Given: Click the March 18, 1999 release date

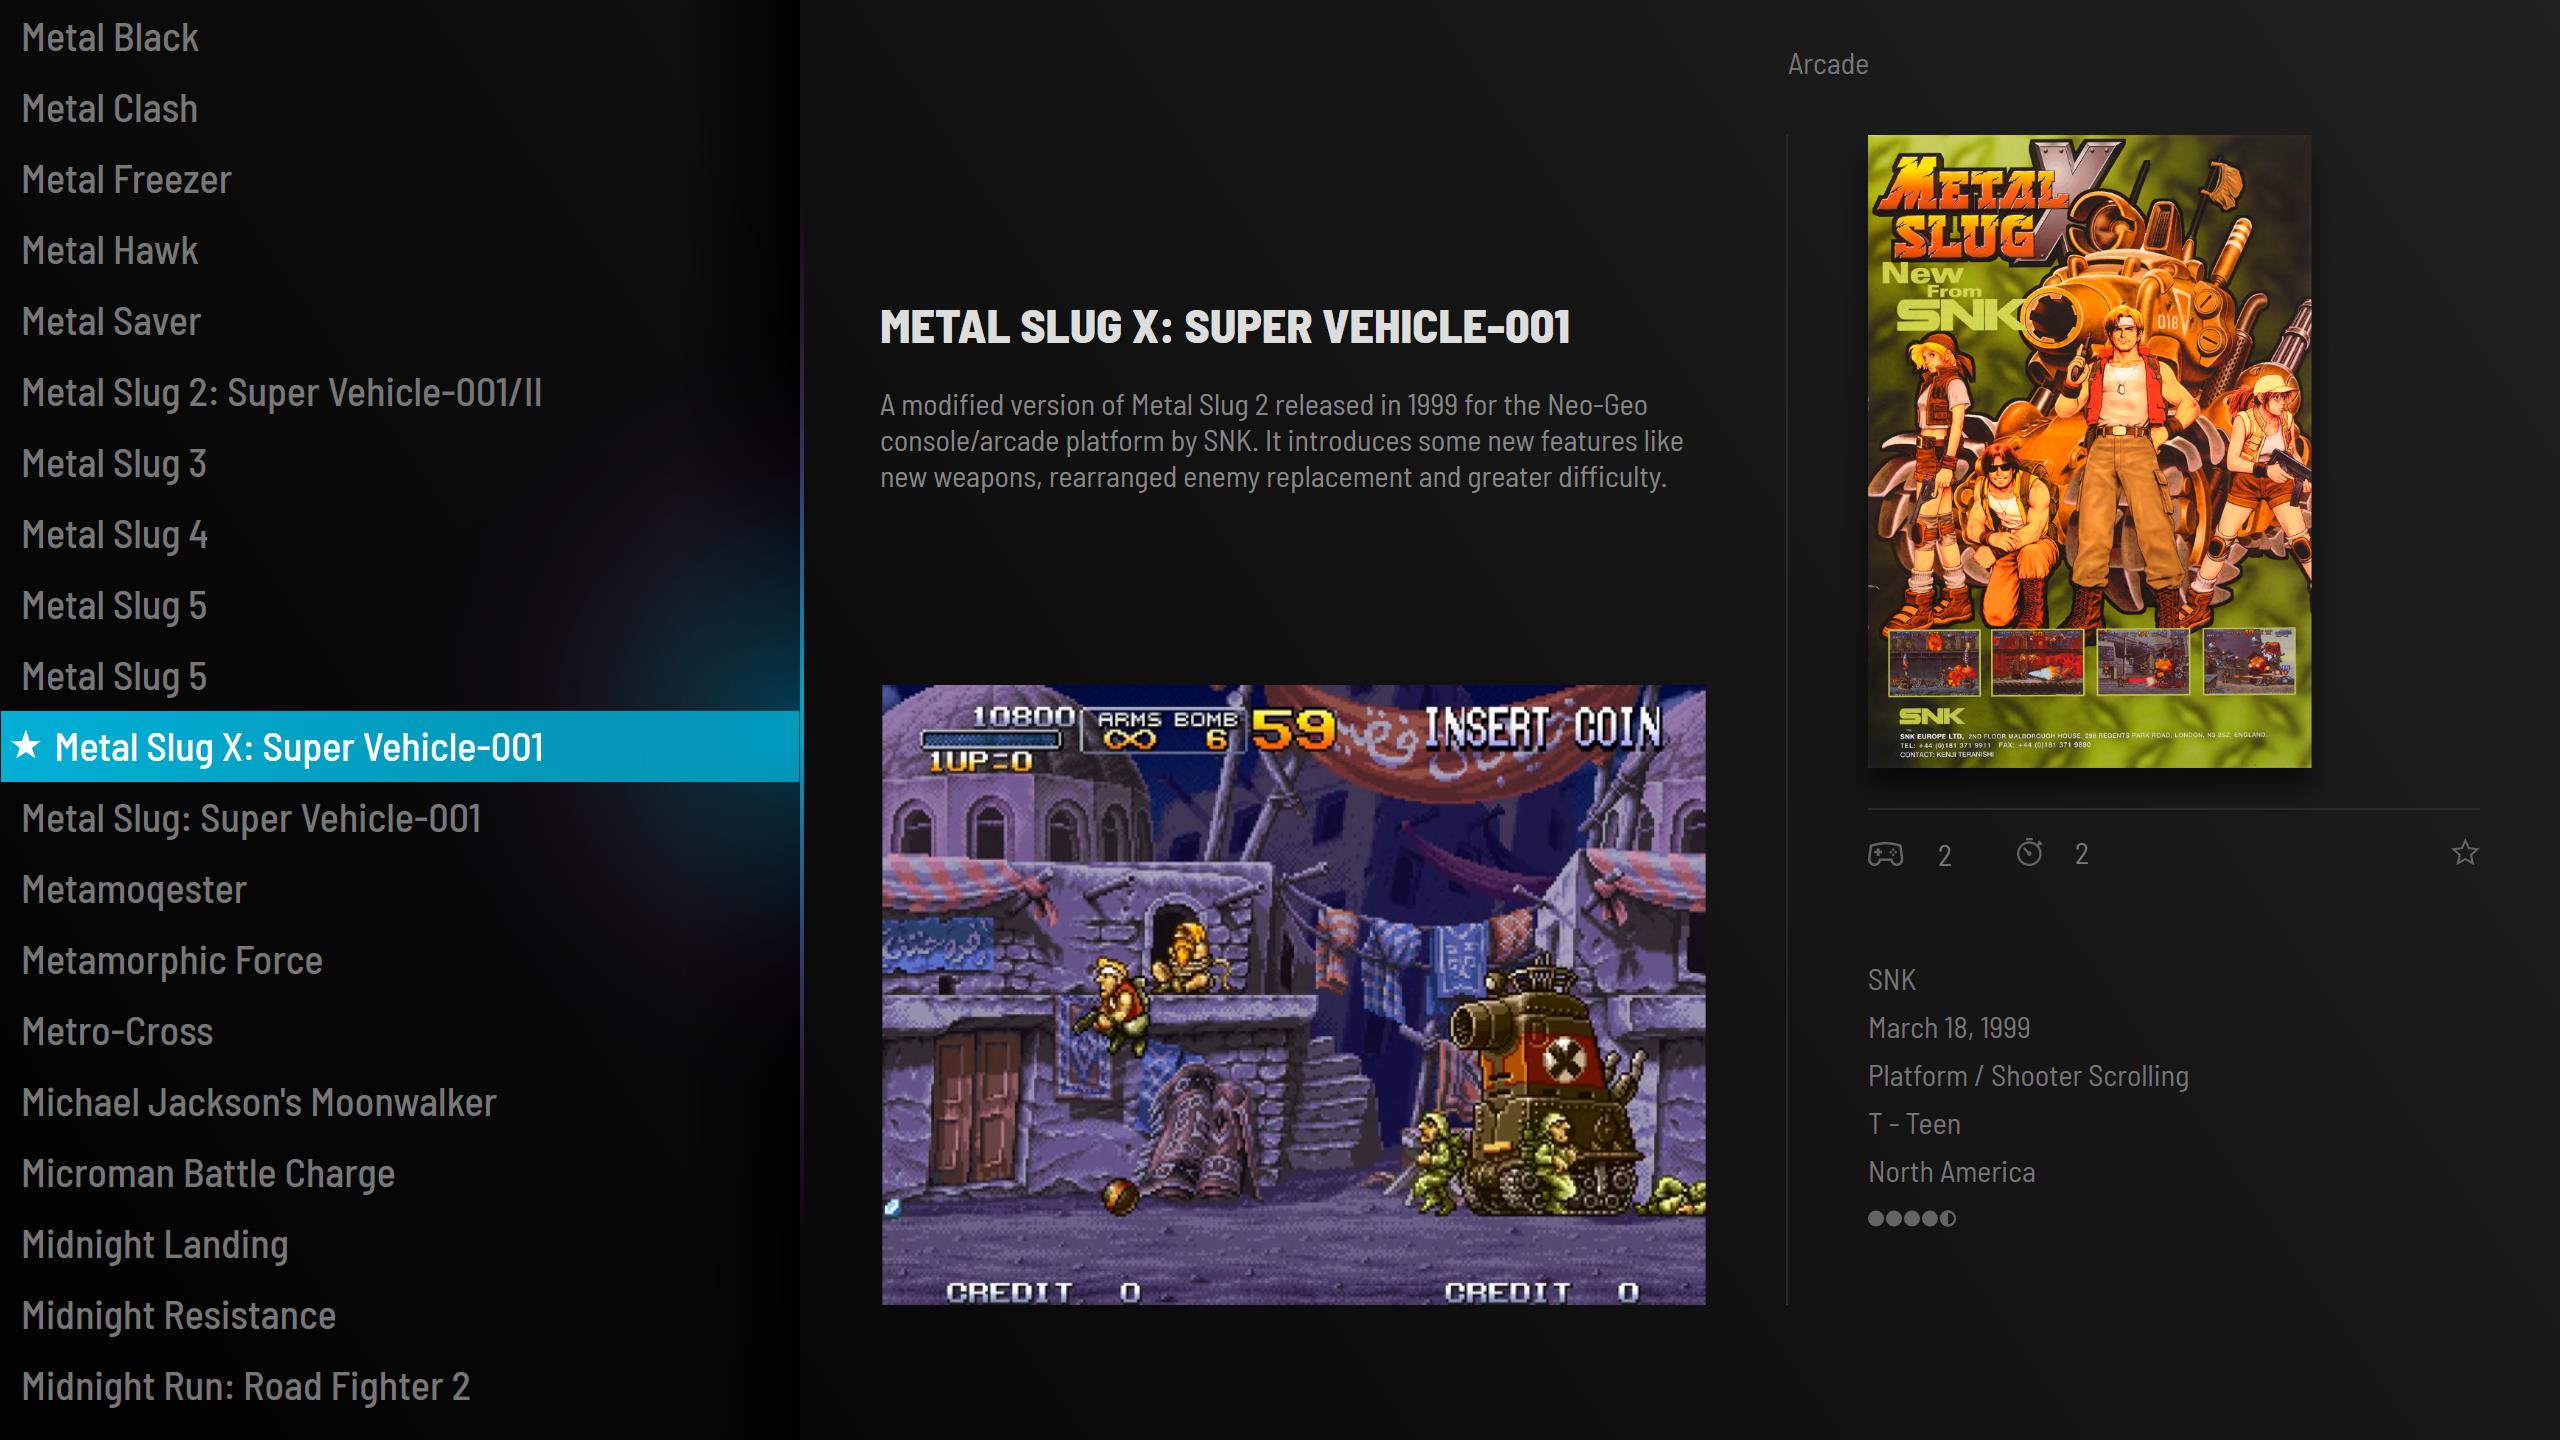Looking at the screenshot, I should [1949, 1028].
